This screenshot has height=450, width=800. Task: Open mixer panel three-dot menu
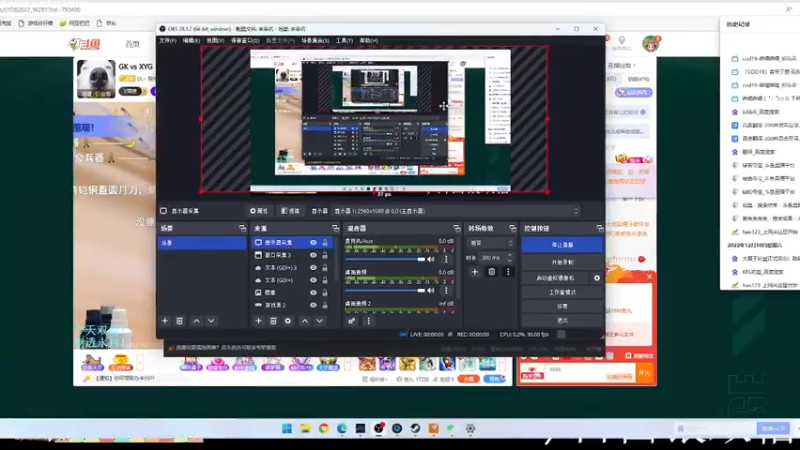pyautogui.click(x=368, y=321)
